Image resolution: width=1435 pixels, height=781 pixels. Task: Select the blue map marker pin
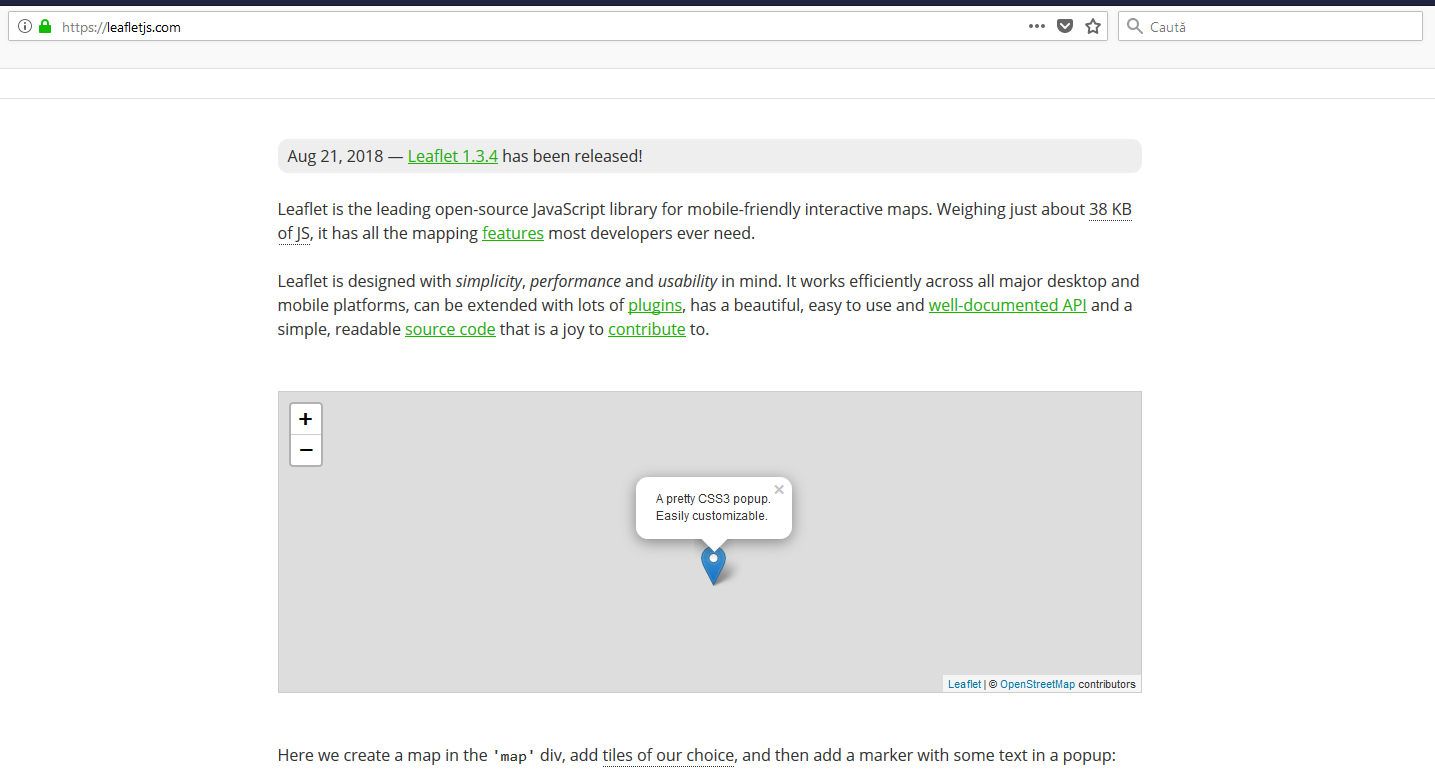click(x=713, y=565)
